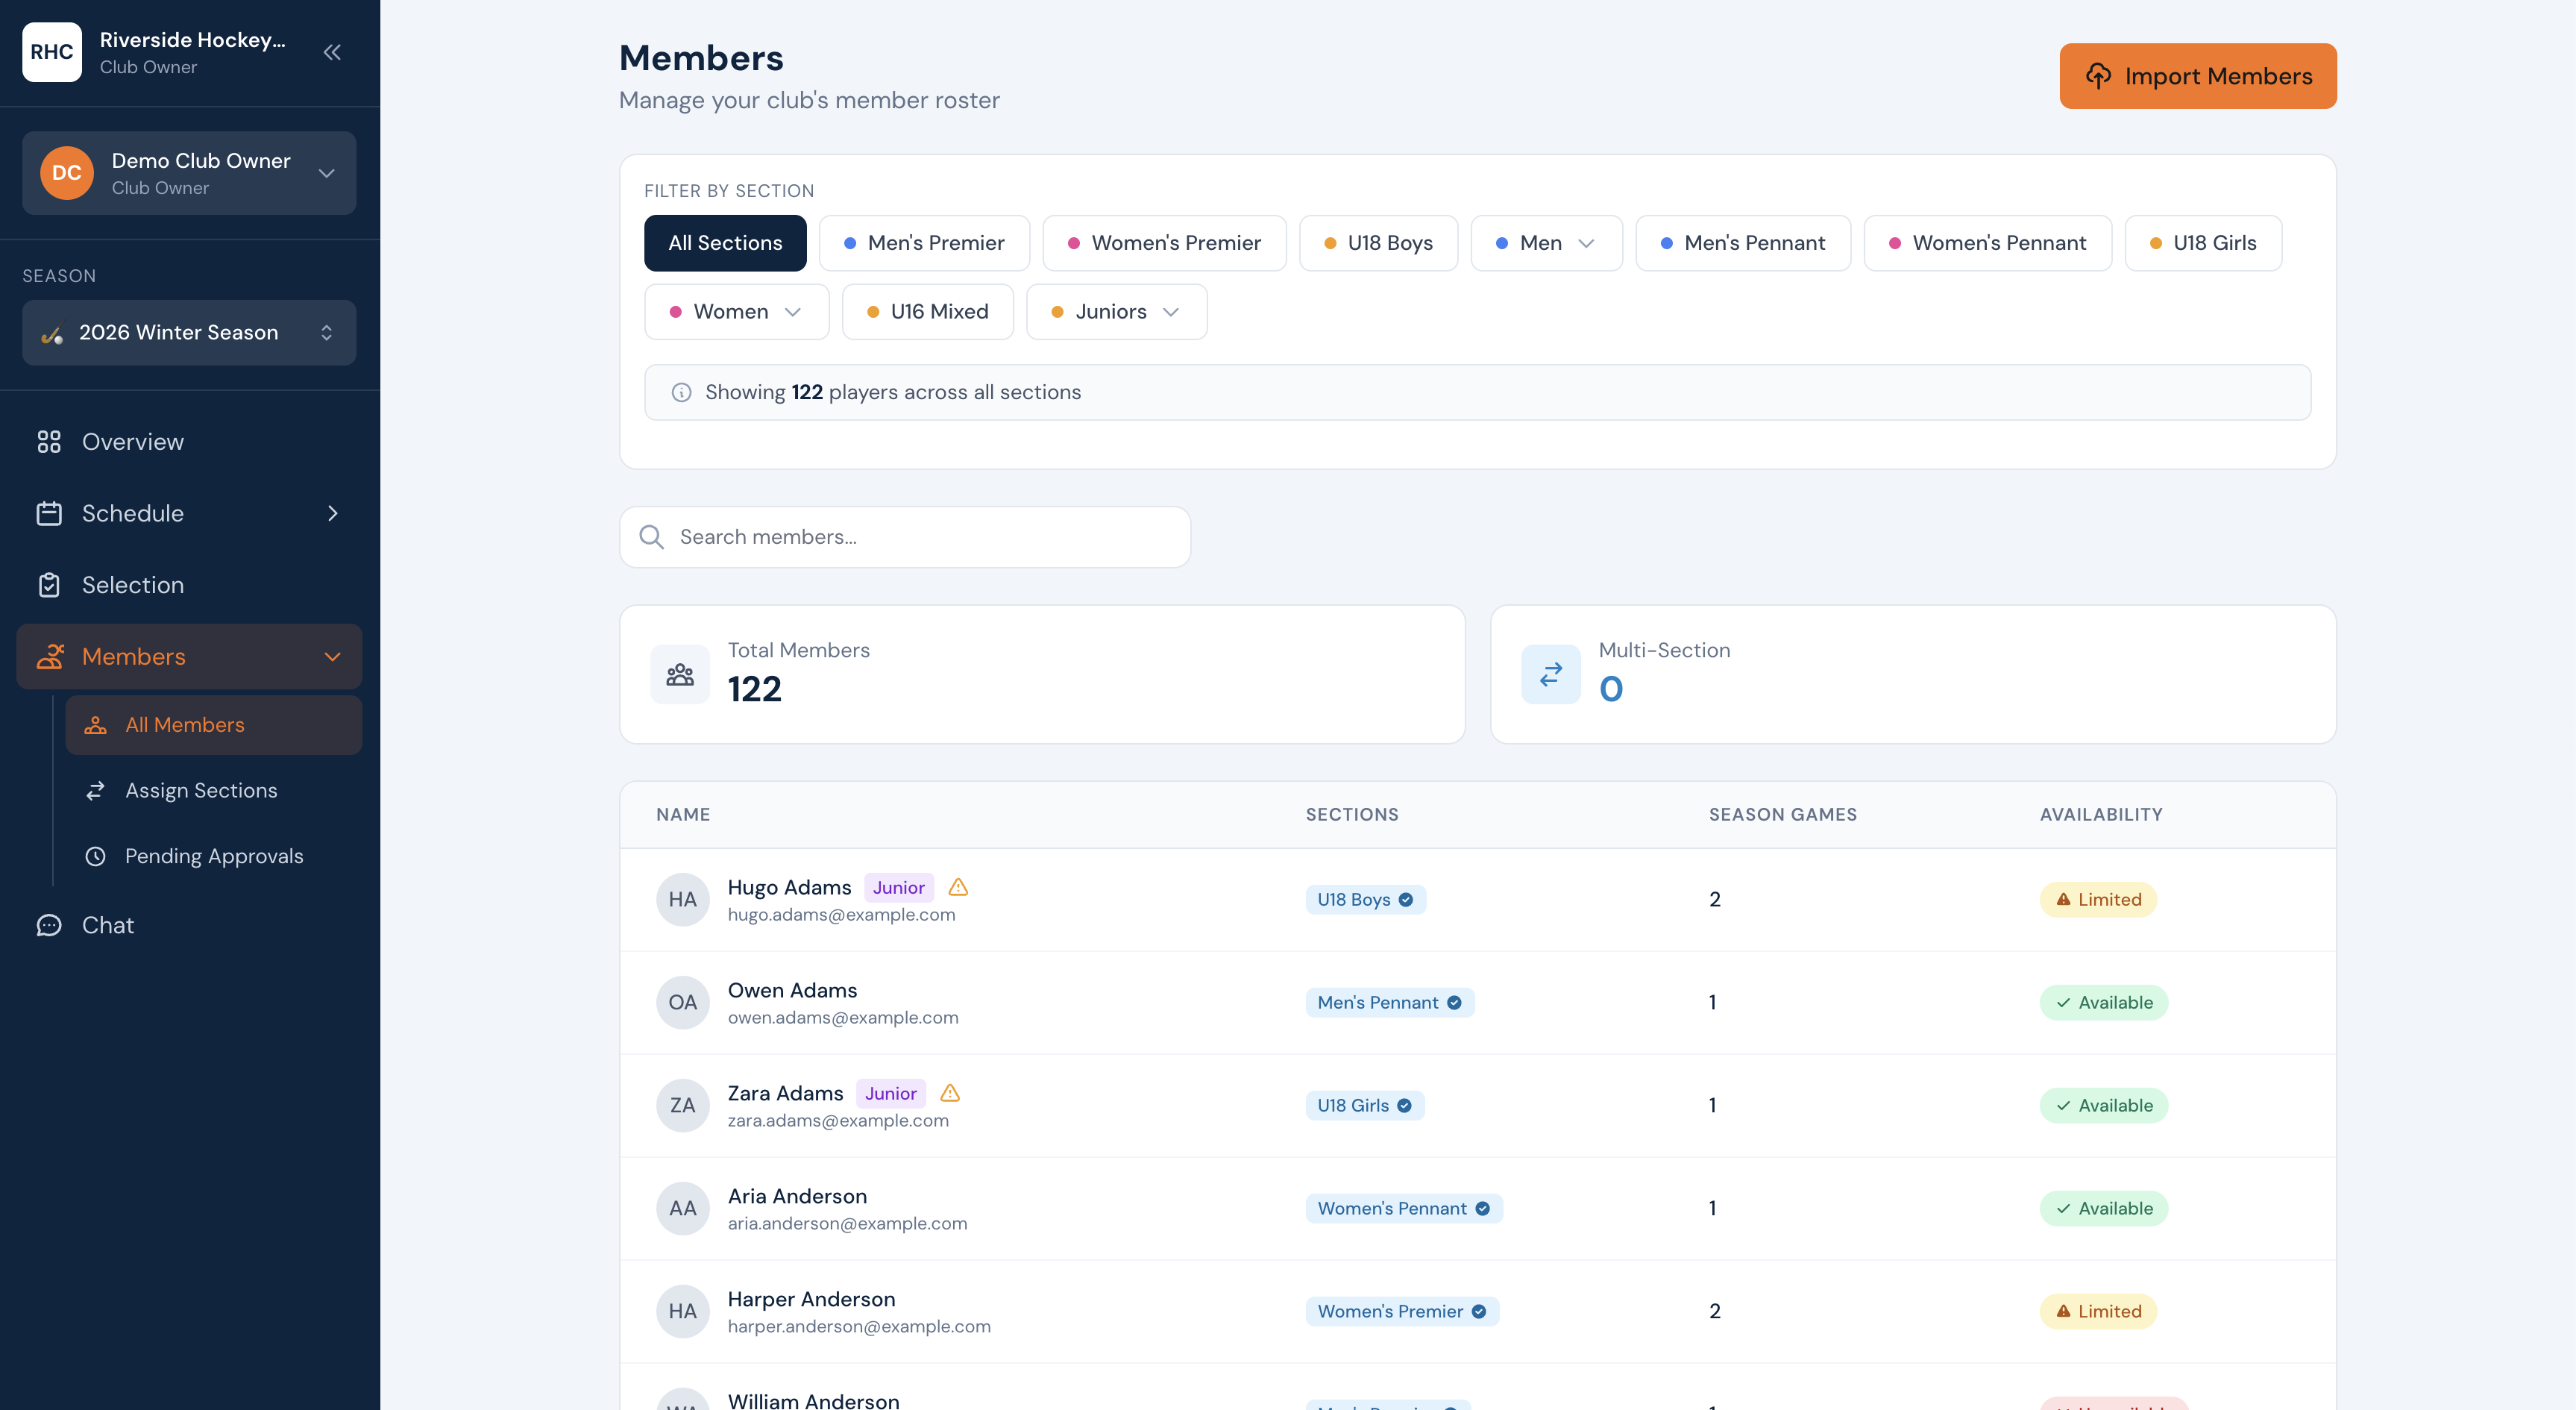Click Aria Anderson AA avatar

point(683,1209)
